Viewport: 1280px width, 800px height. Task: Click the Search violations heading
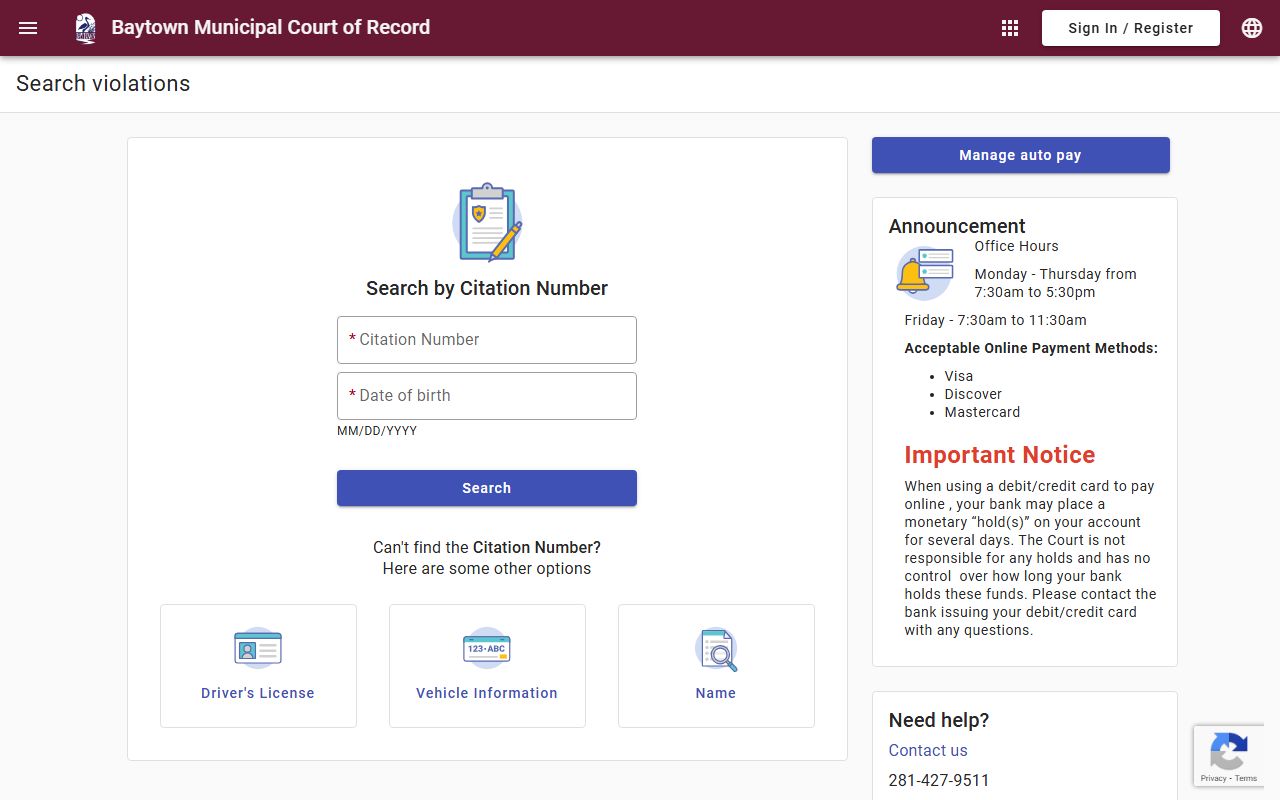[103, 84]
